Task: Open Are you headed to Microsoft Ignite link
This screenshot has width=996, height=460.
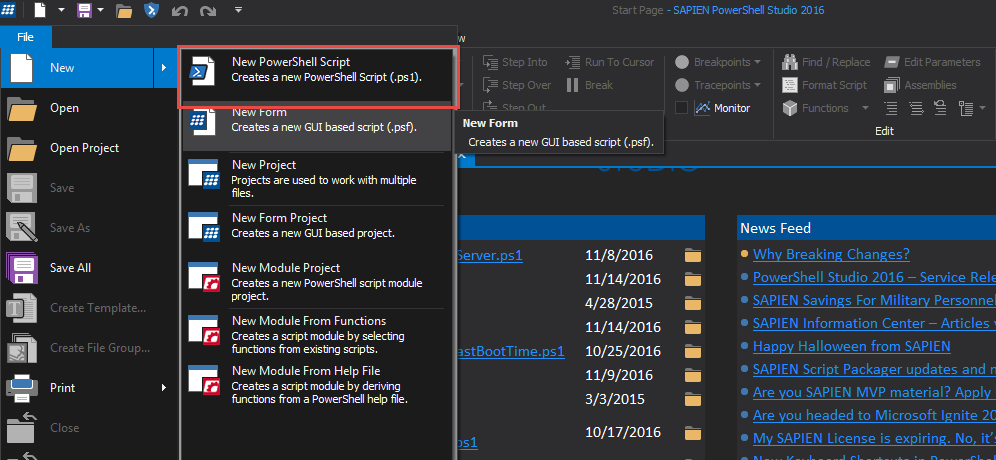Action: tap(874, 415)
